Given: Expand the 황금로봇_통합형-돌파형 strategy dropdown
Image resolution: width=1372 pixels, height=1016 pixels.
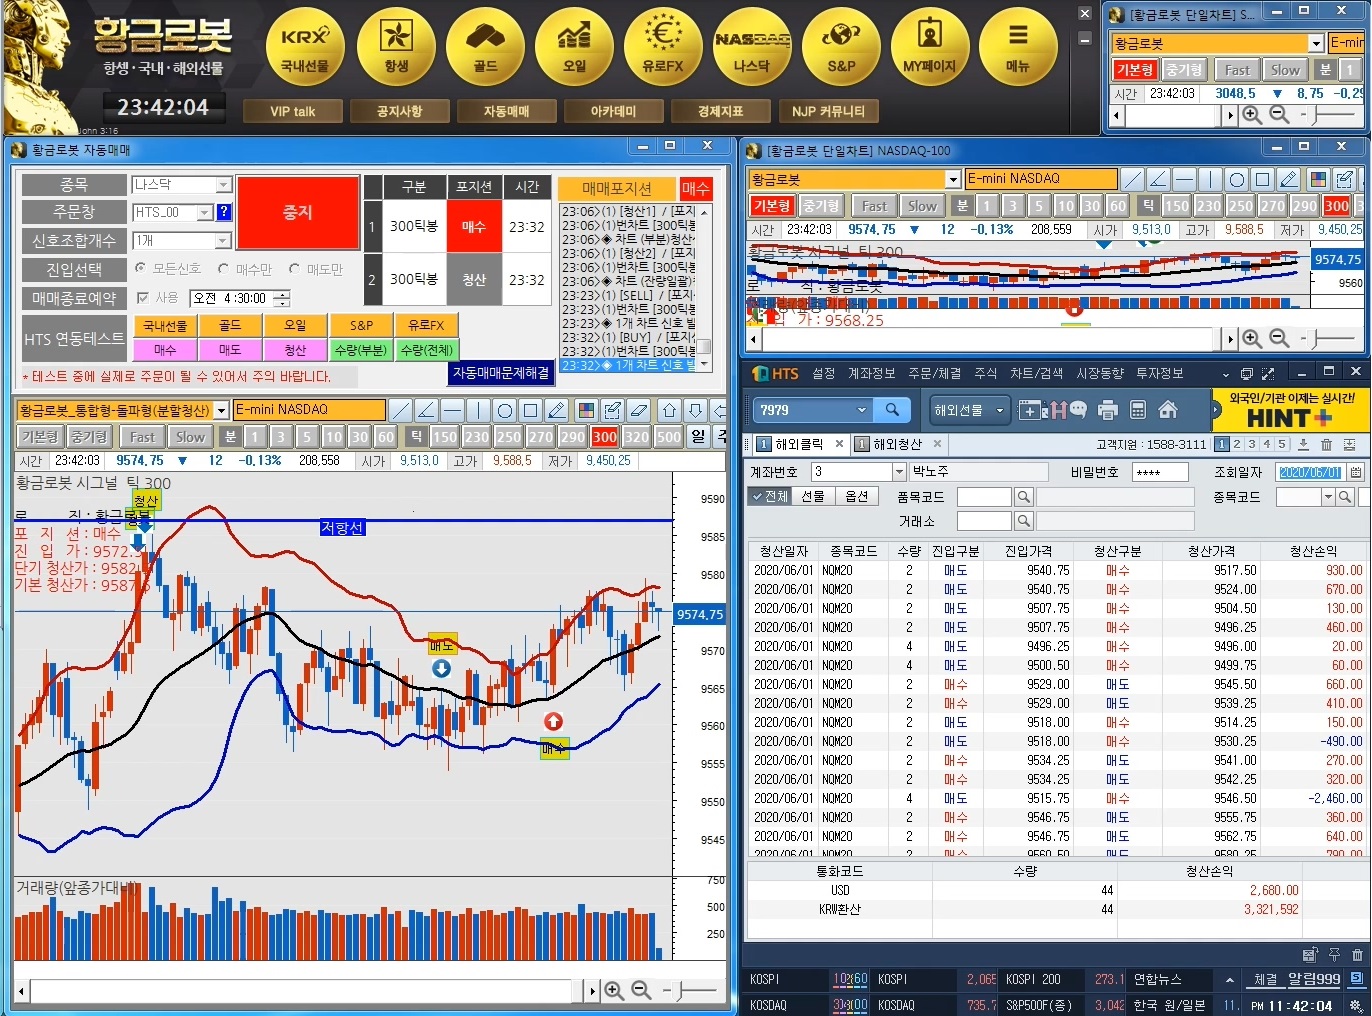Looking at the screenshot, I should 221,410.
